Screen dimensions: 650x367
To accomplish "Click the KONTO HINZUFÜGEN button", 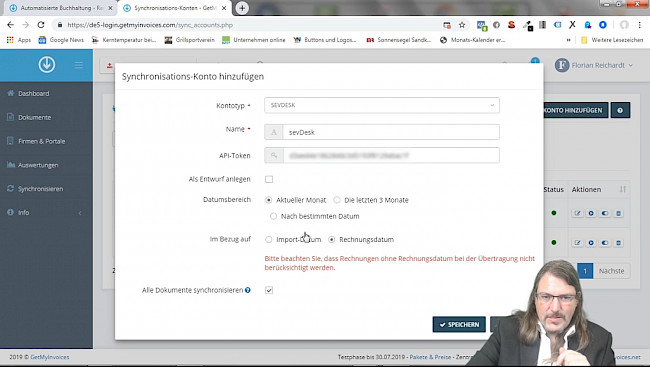I will pos(576,110).
